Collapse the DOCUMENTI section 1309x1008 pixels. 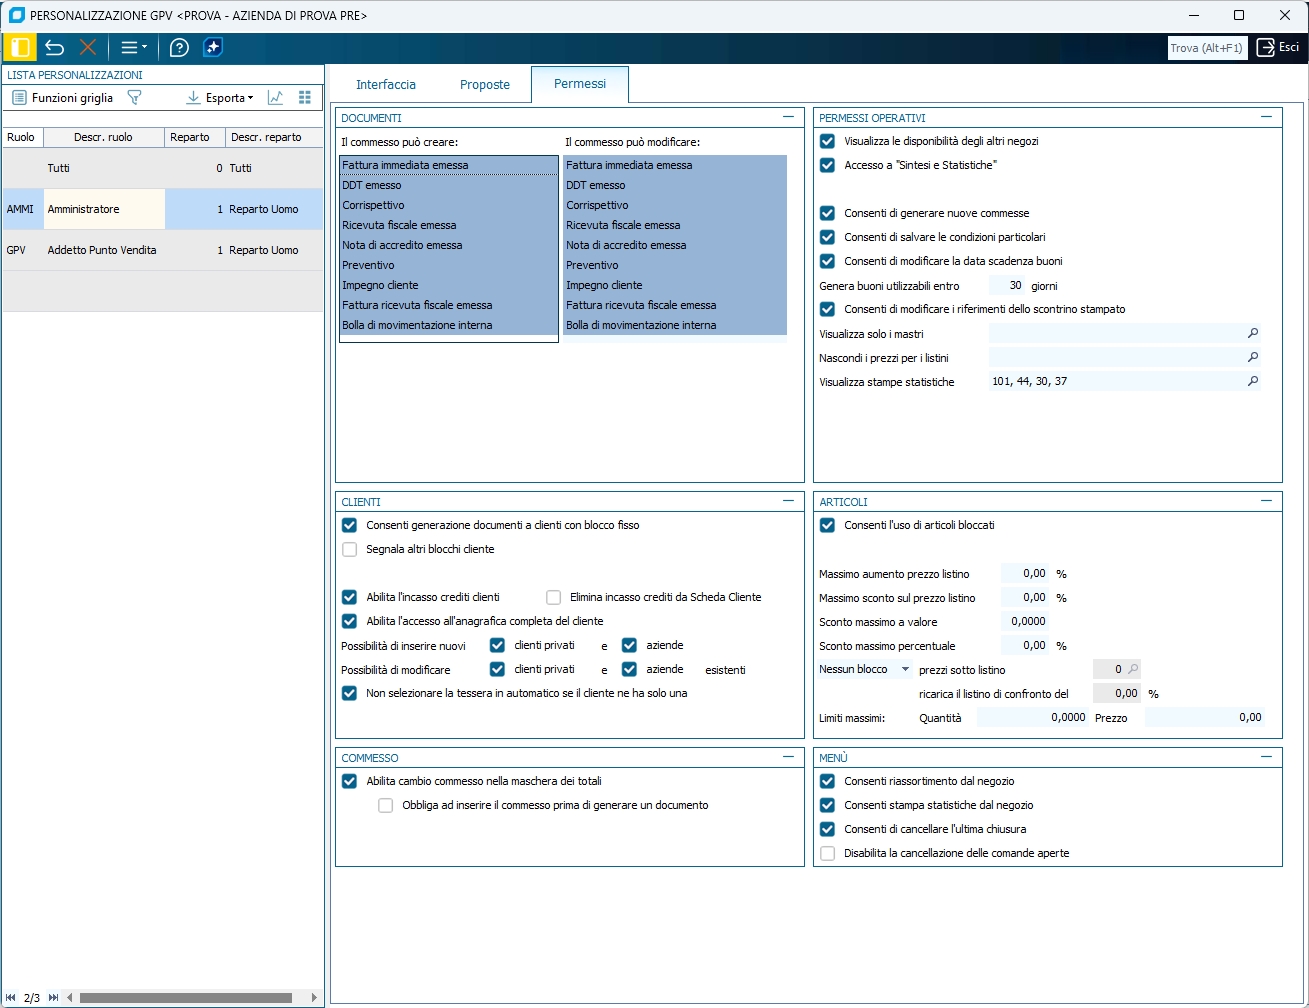pyautogui.click(x=788, y=117)
